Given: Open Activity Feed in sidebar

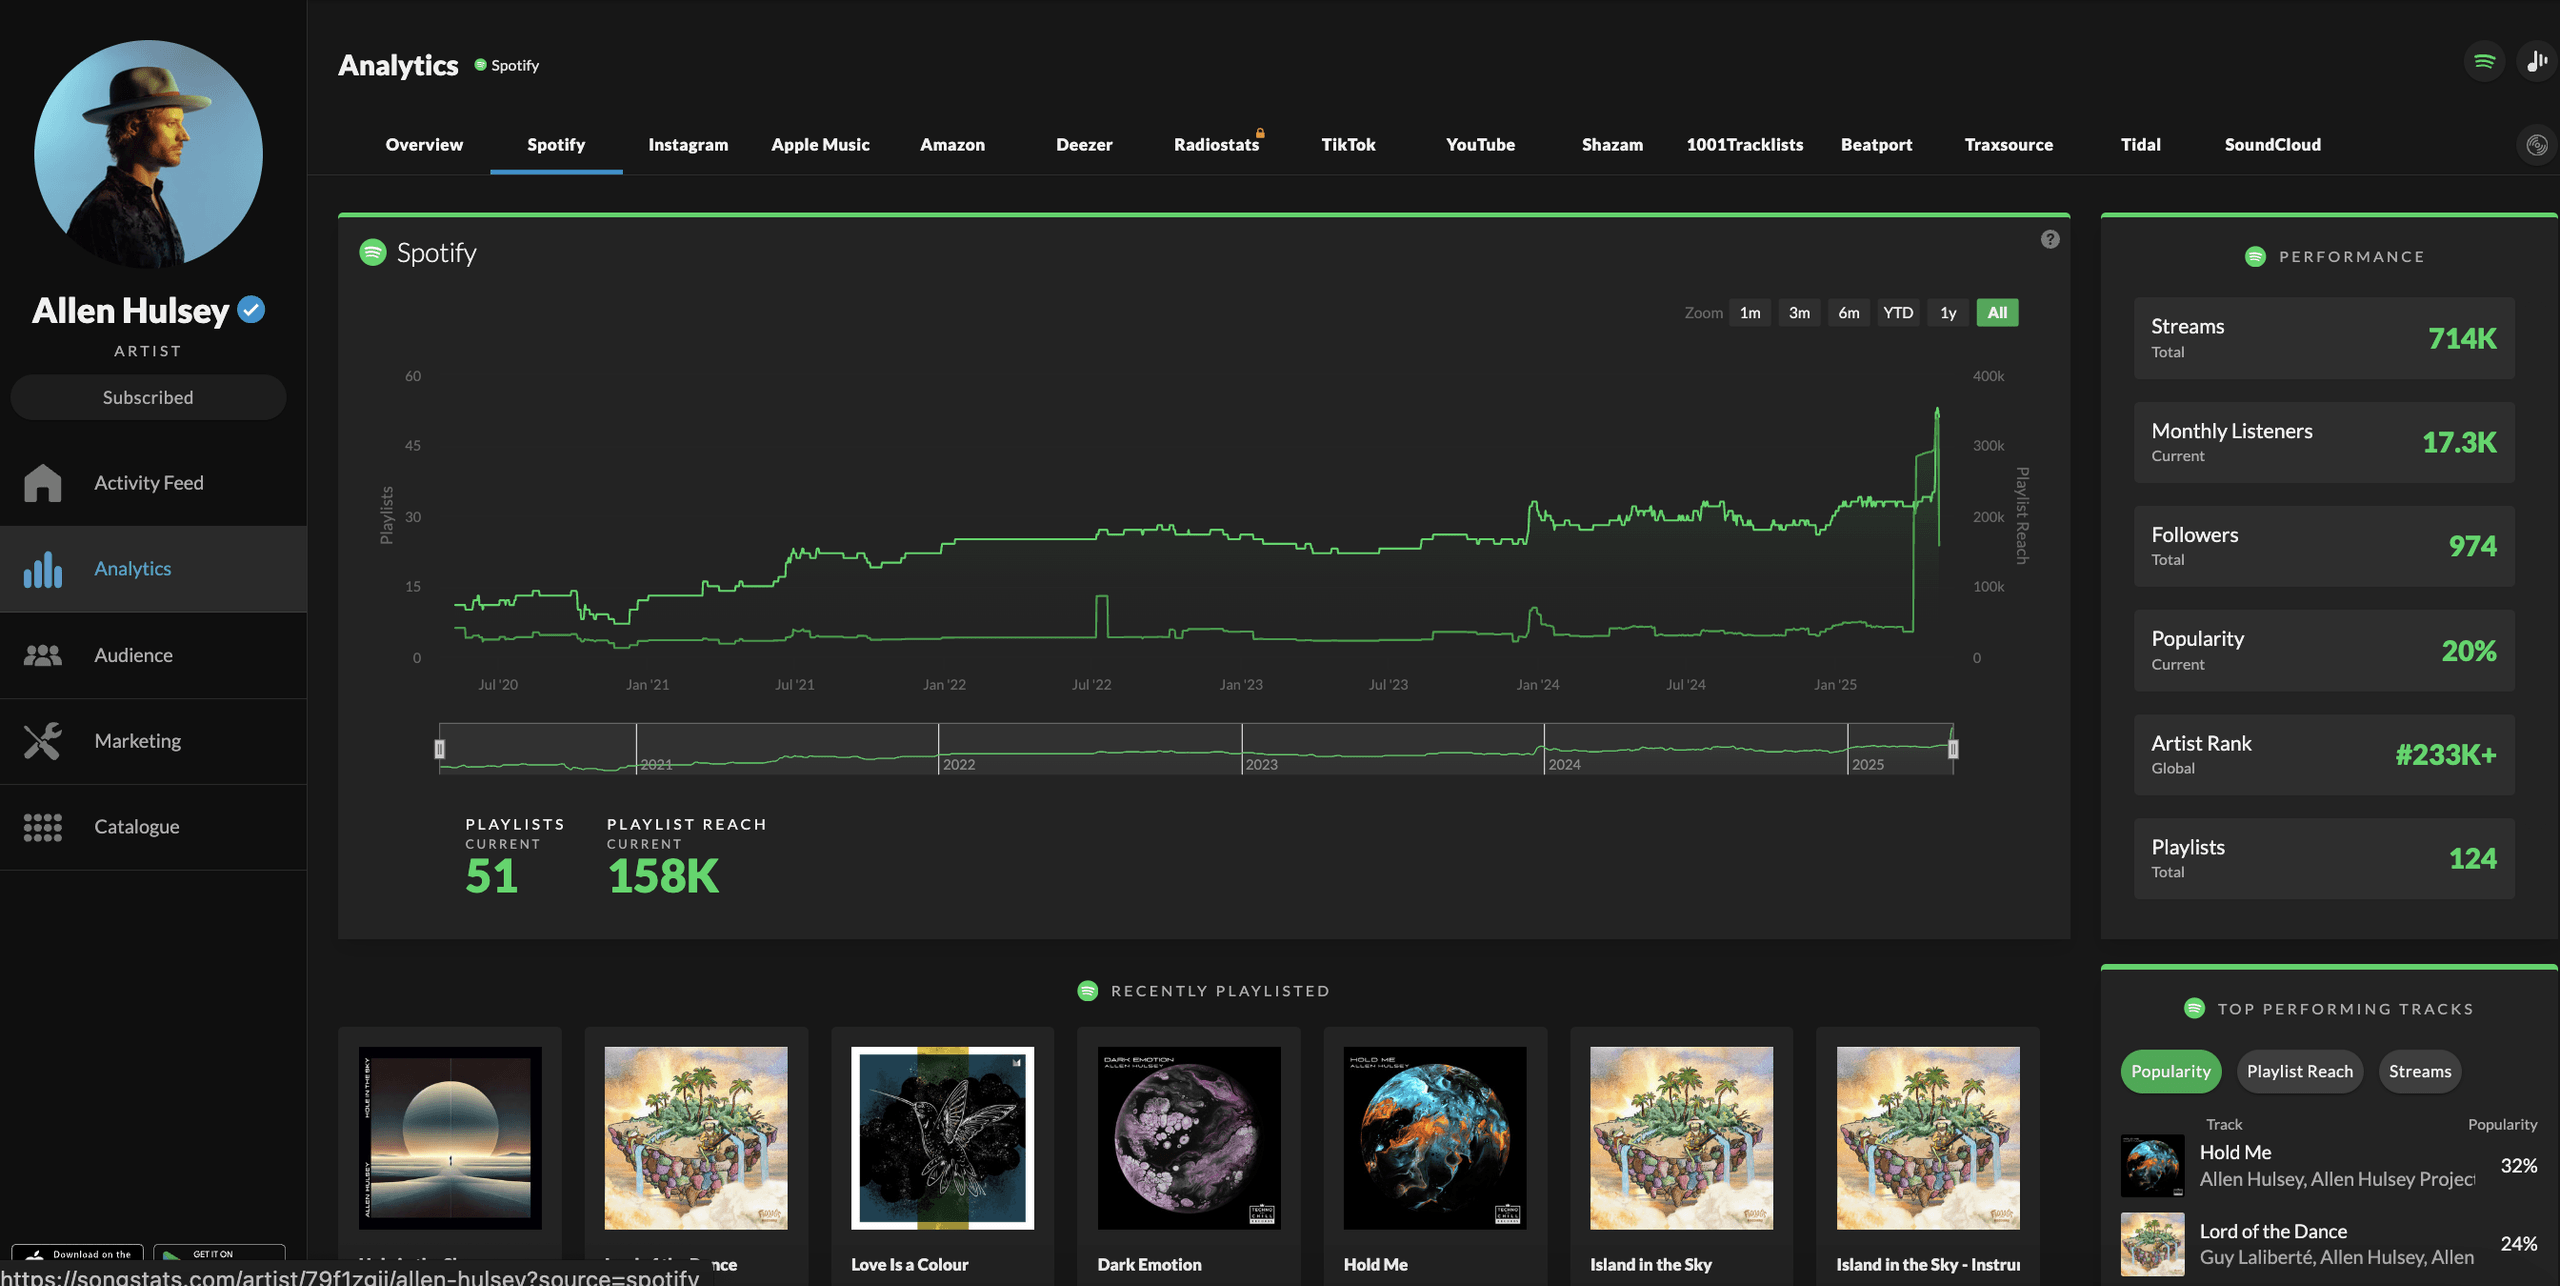Looking at the screenshot, I should [x=153, y=483].
